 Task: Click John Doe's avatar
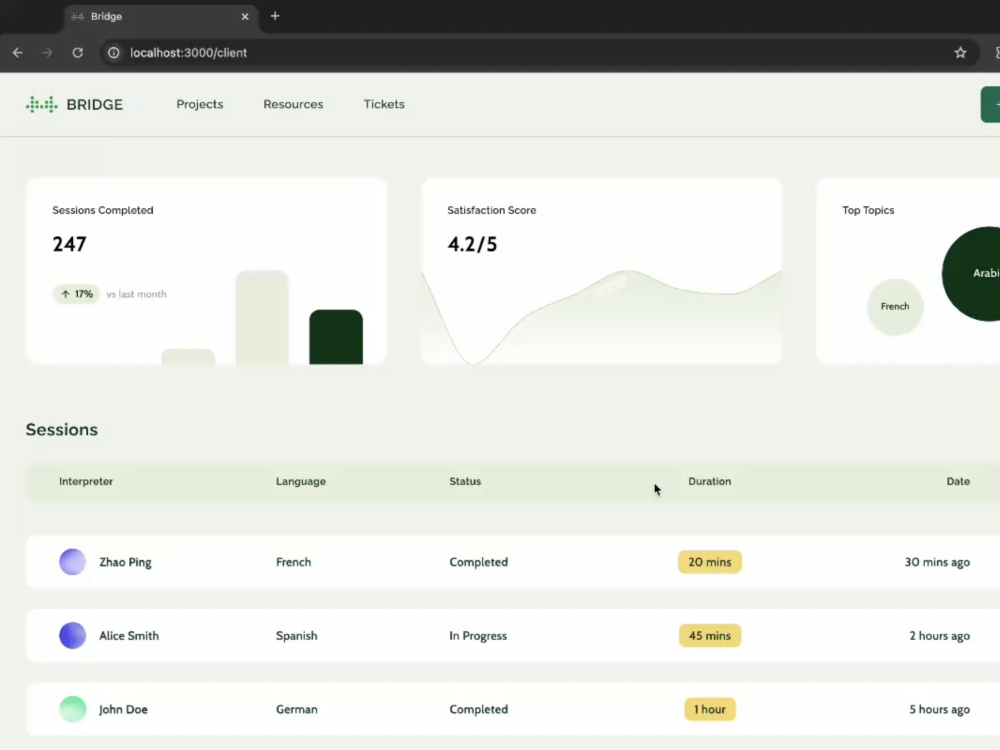(73, 709)
